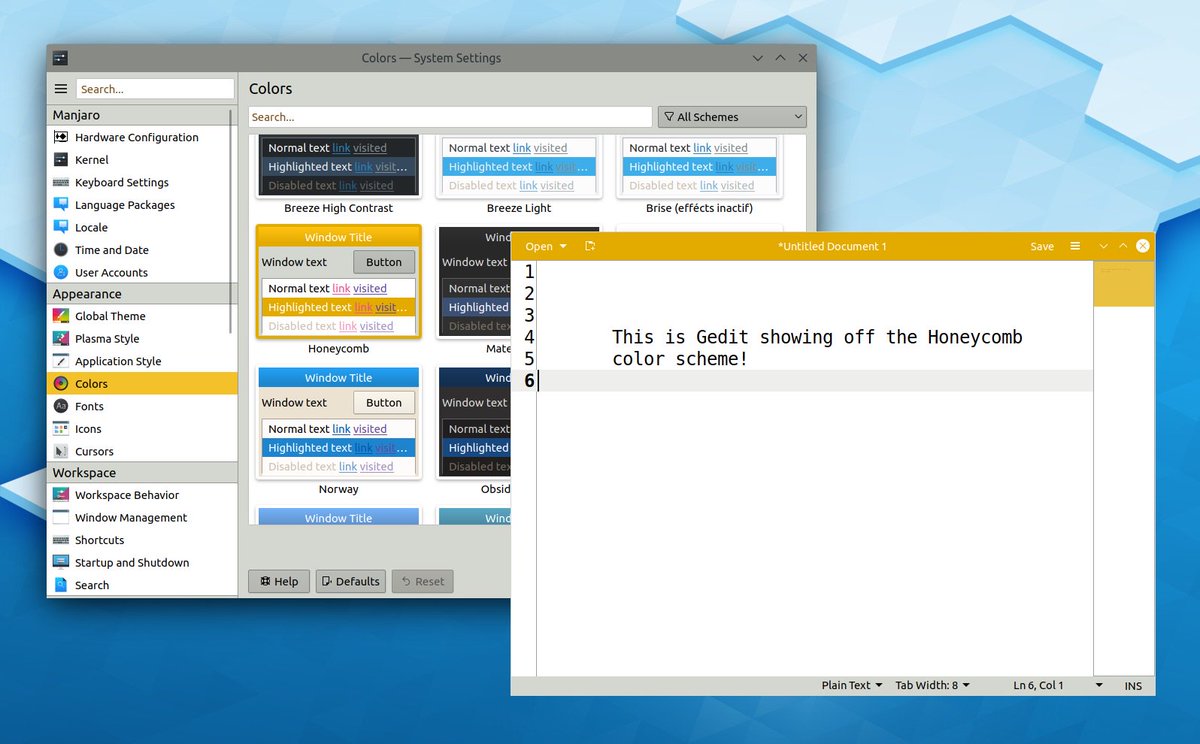Click the Icons icon in sidebar

(x=61, y=429)
